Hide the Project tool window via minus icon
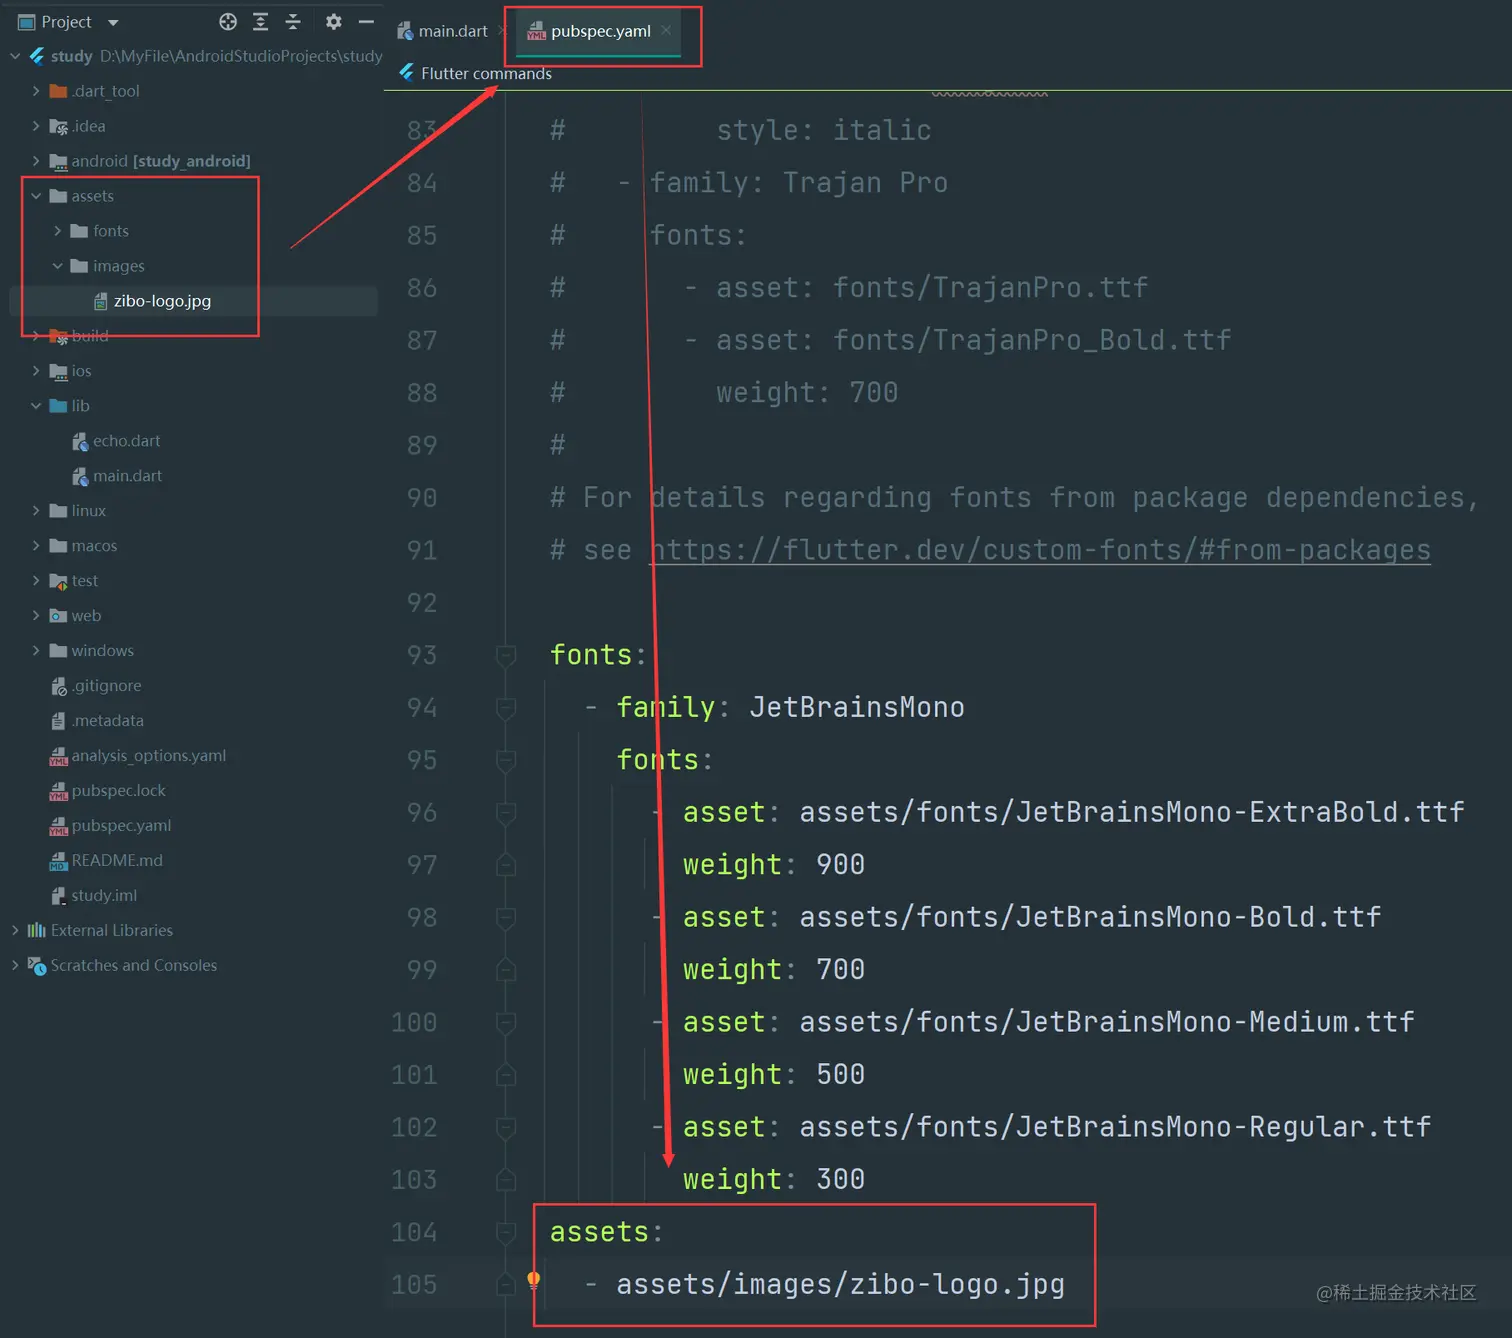The height and width of the screenshot is (1338, 1512). coord(366,22)
